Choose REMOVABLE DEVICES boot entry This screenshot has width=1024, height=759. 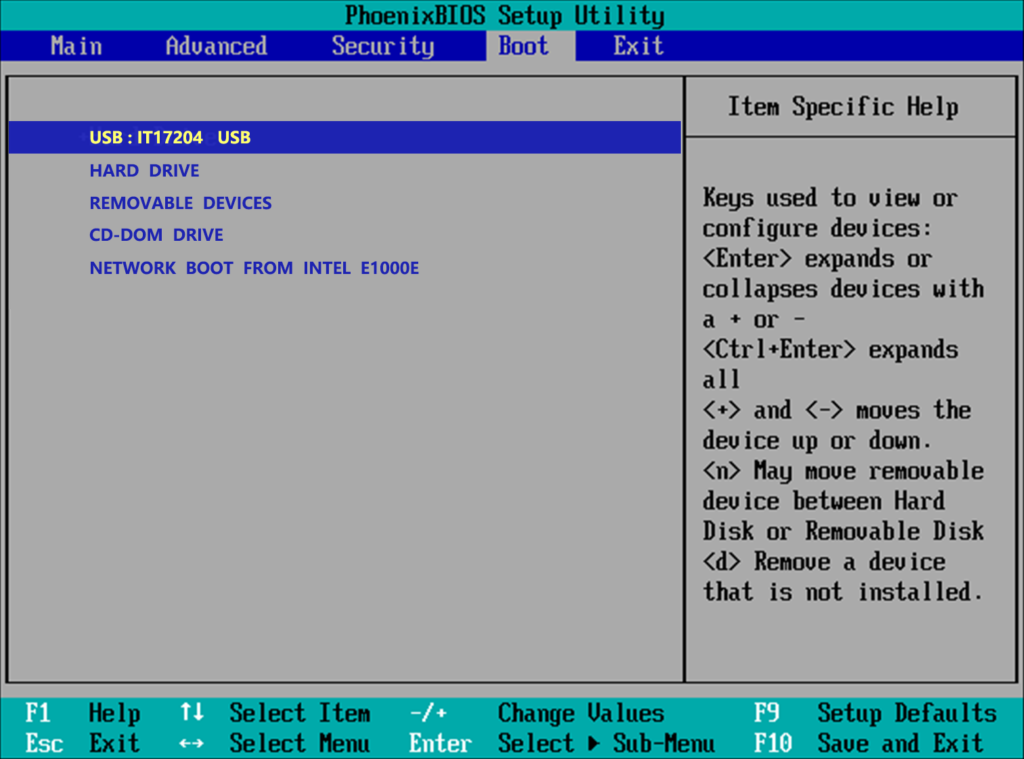pyautogui.click(x=180, y=203)
